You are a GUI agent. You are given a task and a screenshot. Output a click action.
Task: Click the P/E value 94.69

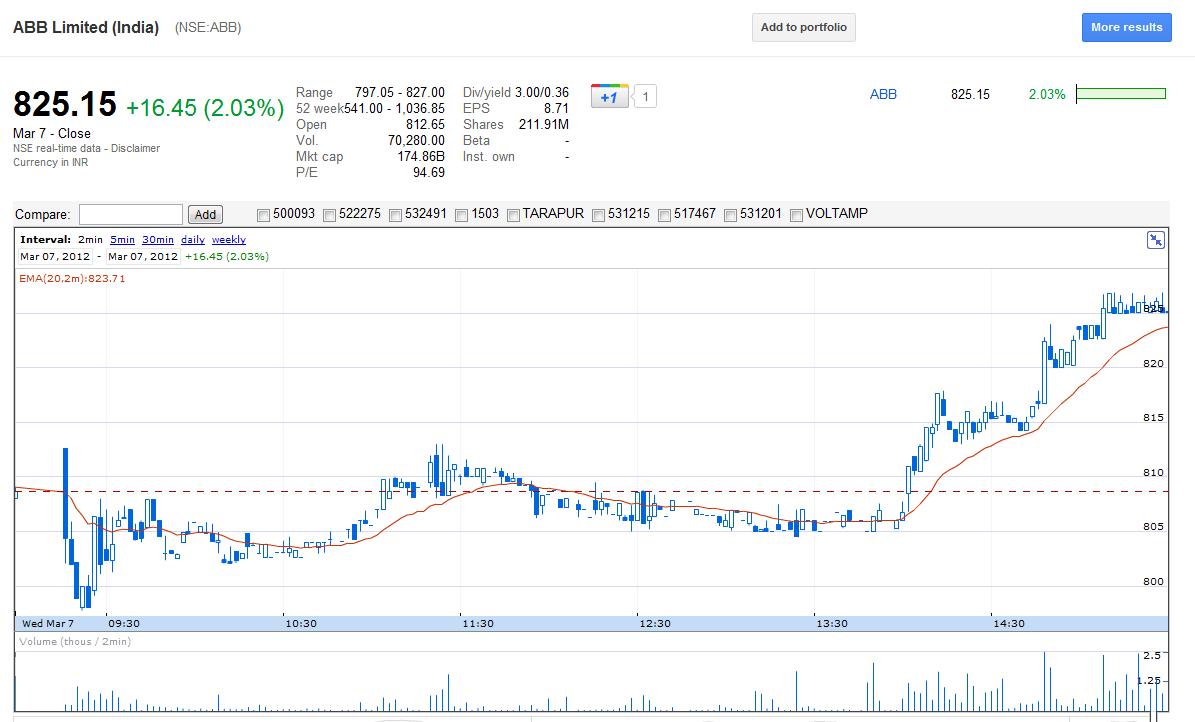point(429,172)
